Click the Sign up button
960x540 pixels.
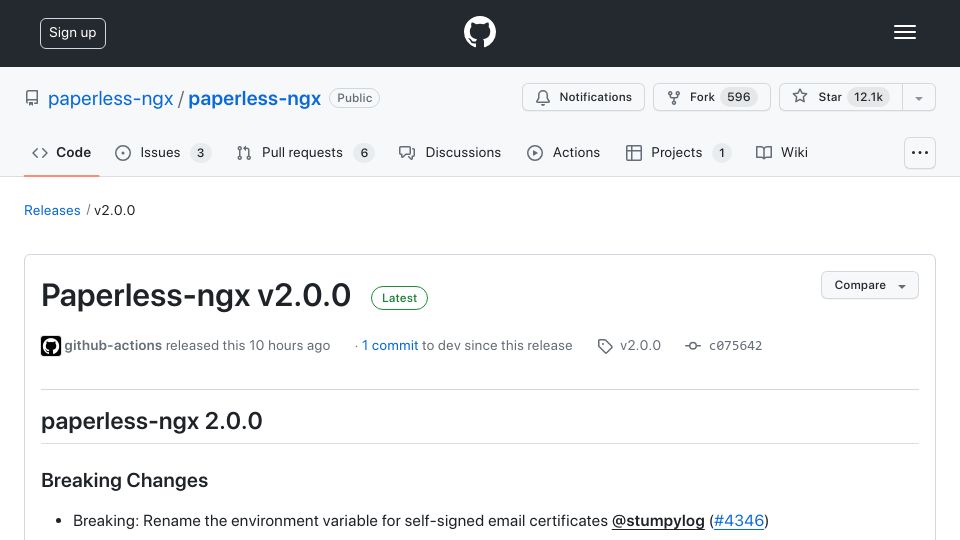pyautogui.click(x=73, y=33)
